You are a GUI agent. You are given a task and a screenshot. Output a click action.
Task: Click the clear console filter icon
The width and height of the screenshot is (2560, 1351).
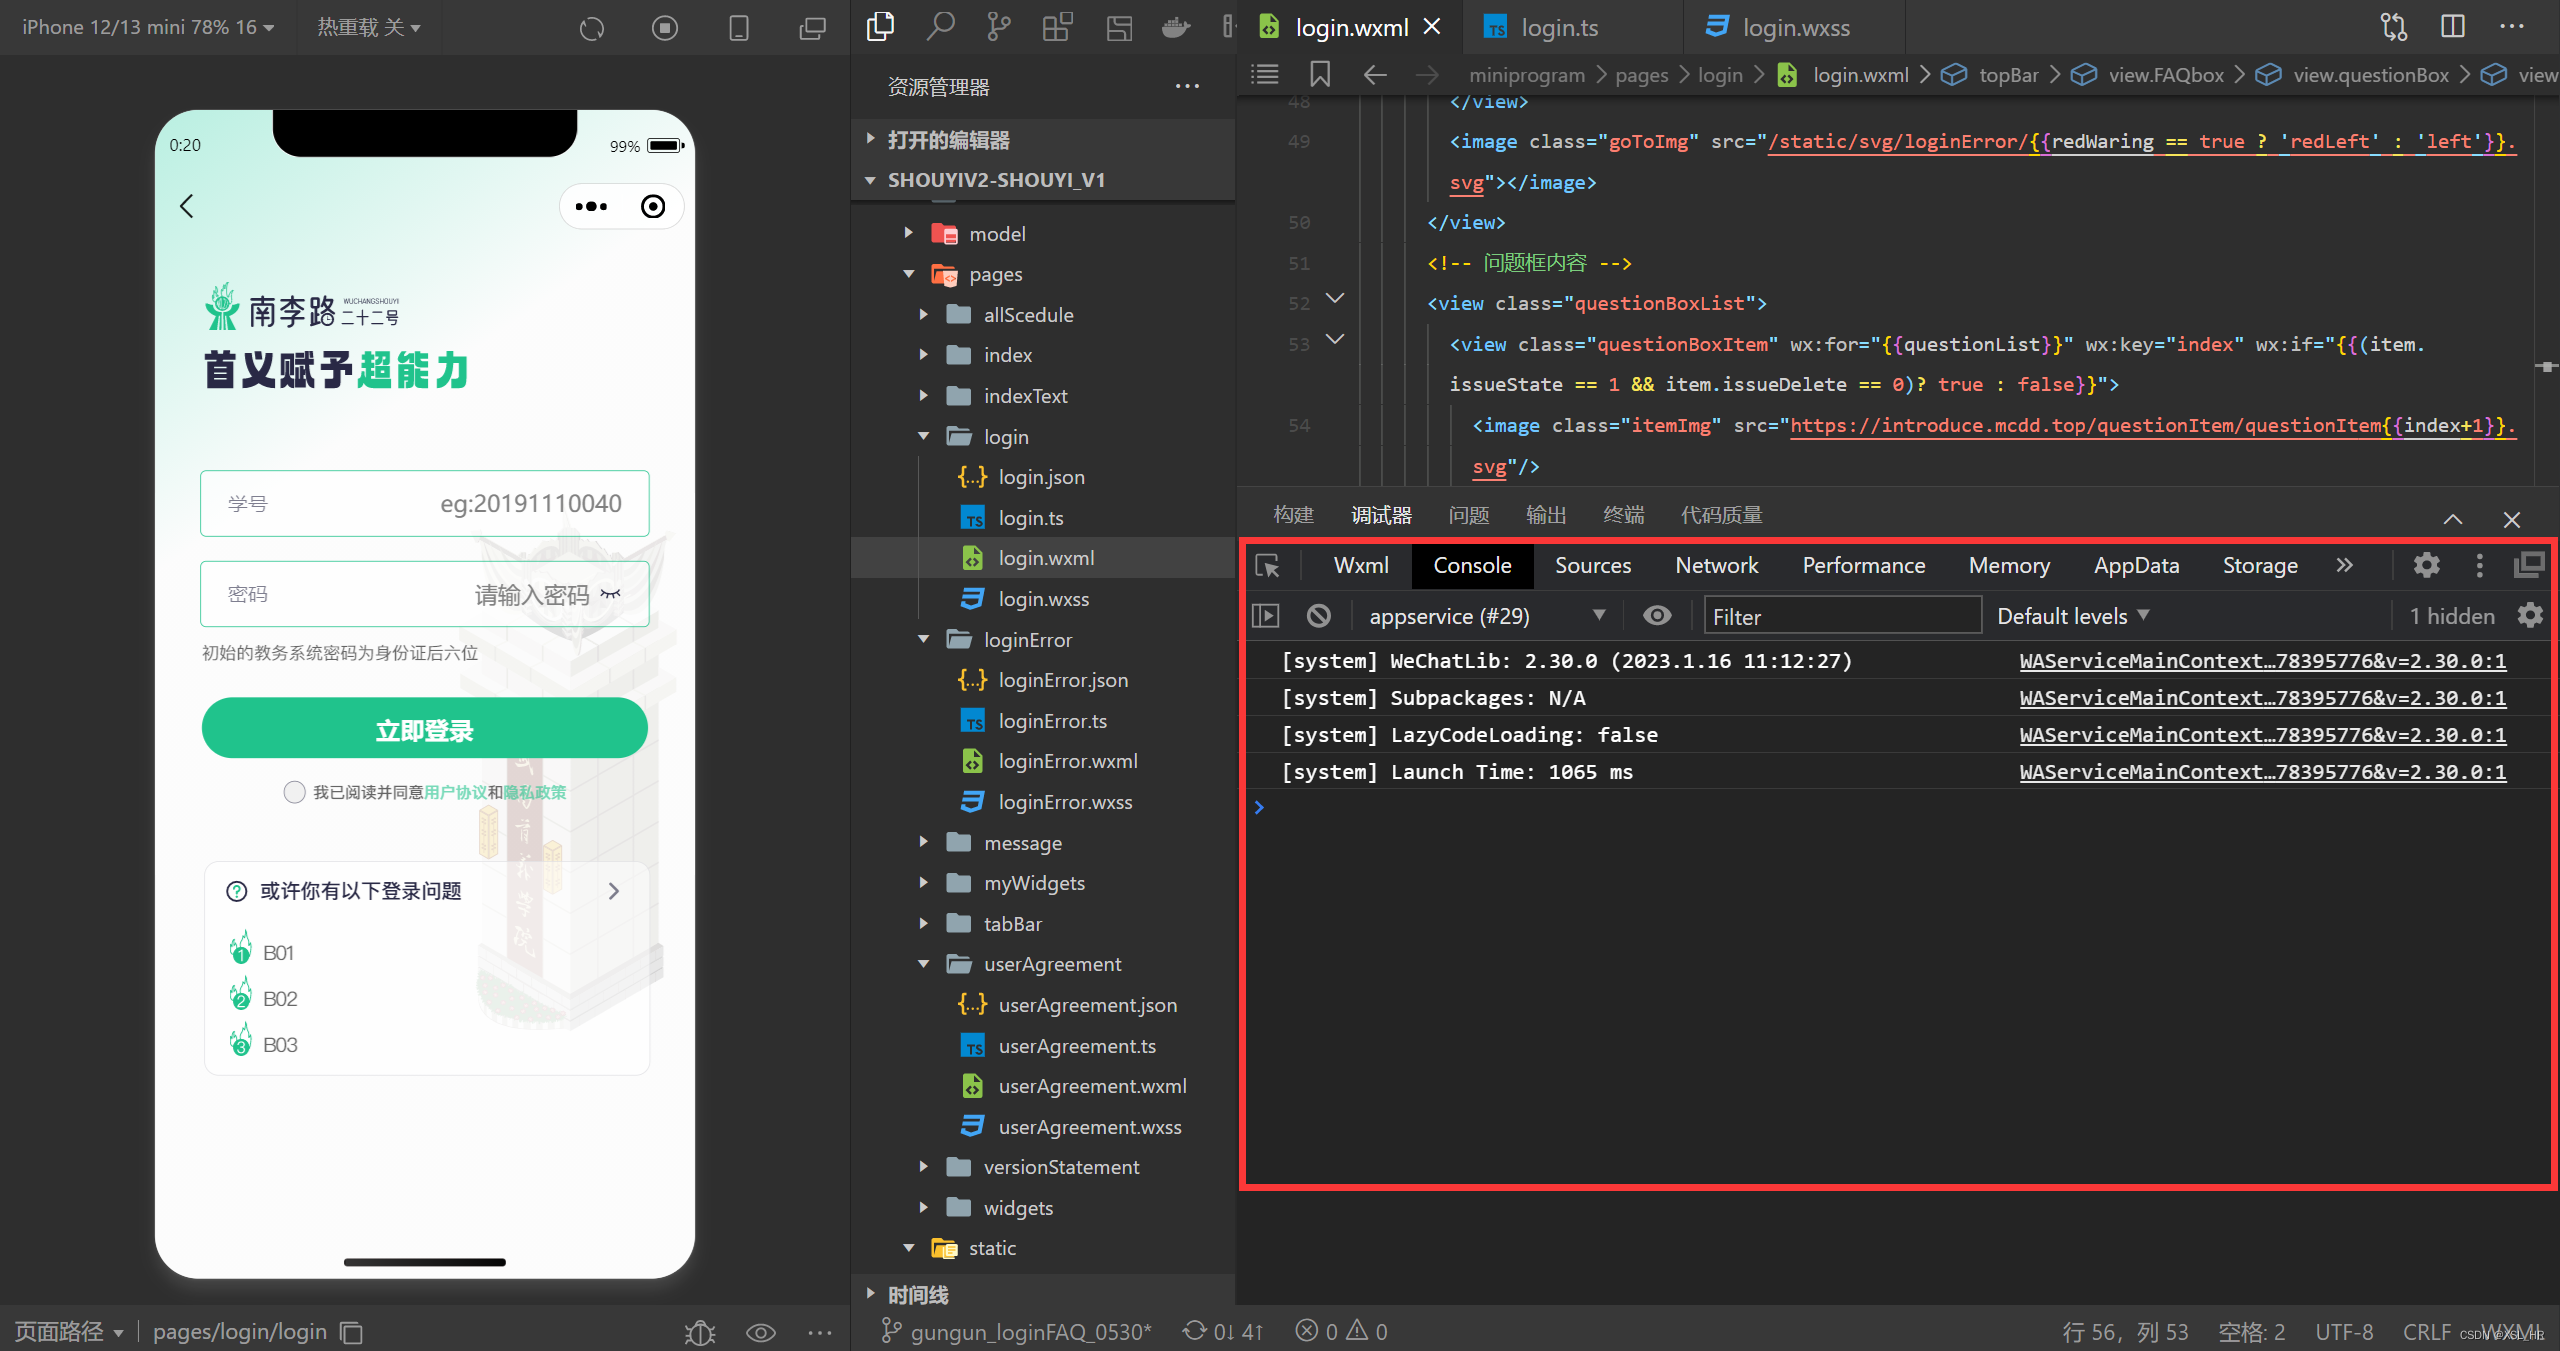(1321, 615)
